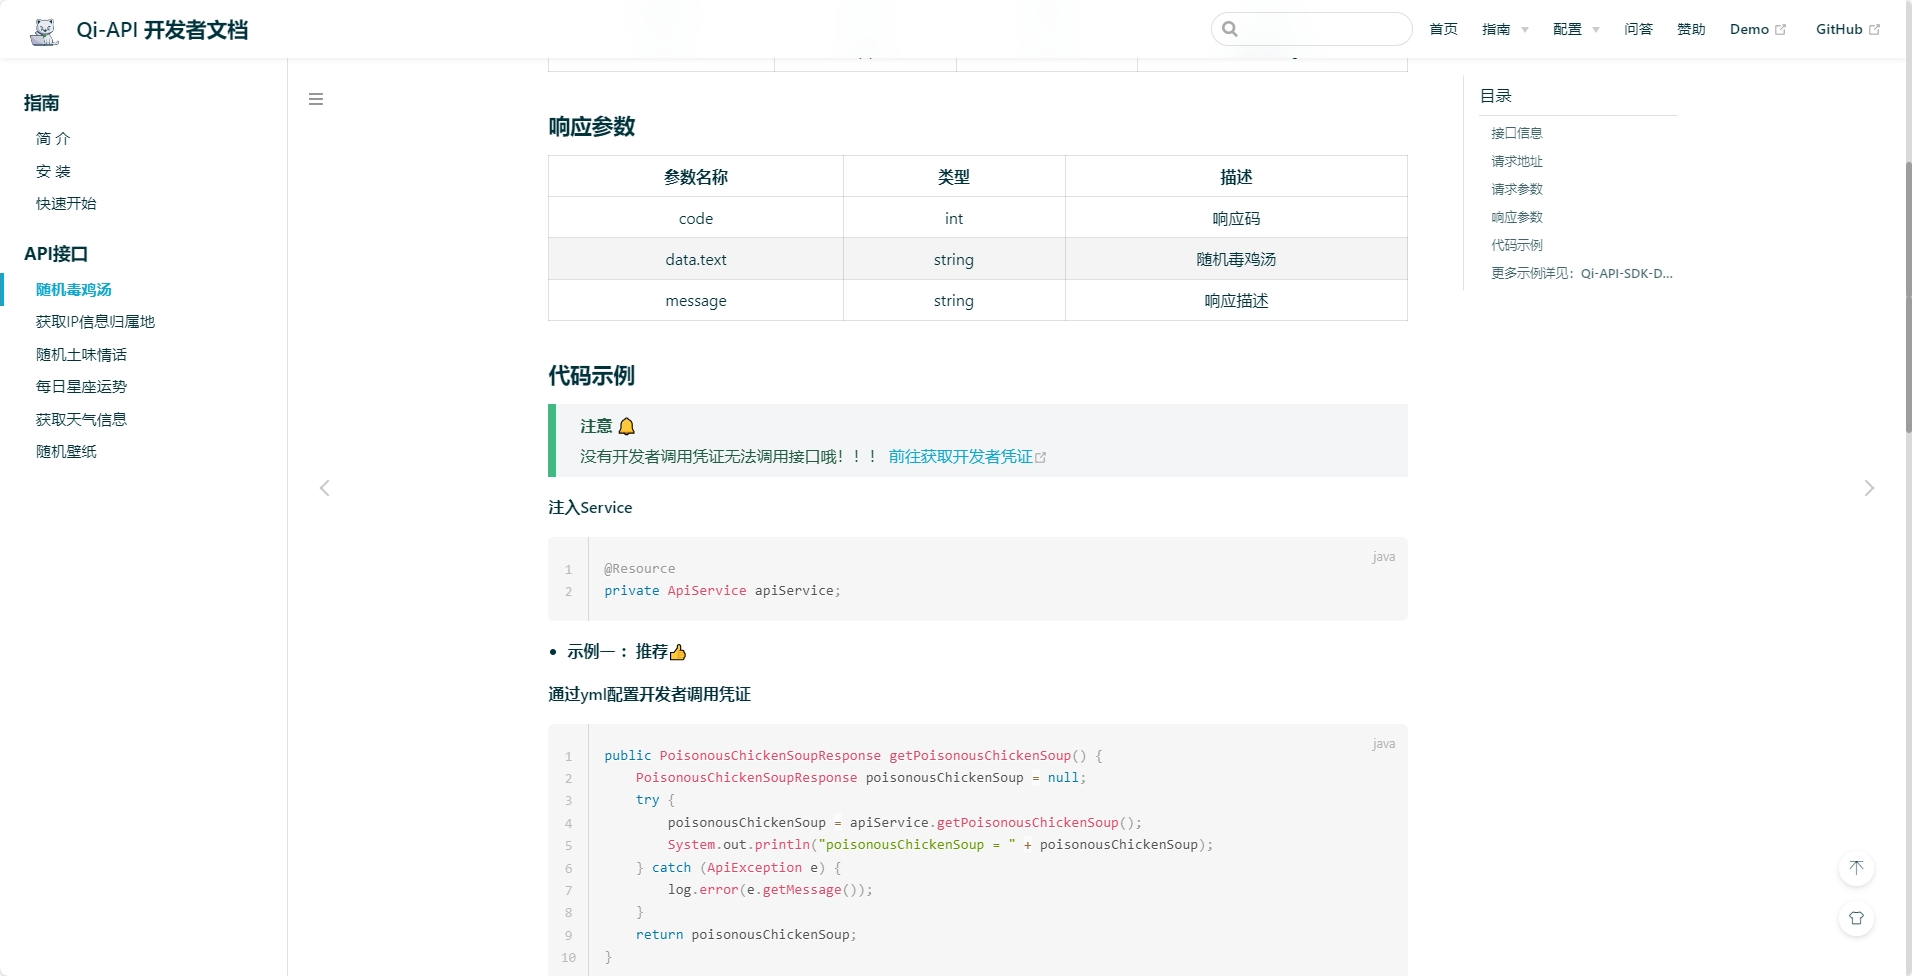Screen dimensions: 1912x976
Task: Open 更多示例详见 Qi-API-SDK link in contents
Action: click(x=1582, y=273)
